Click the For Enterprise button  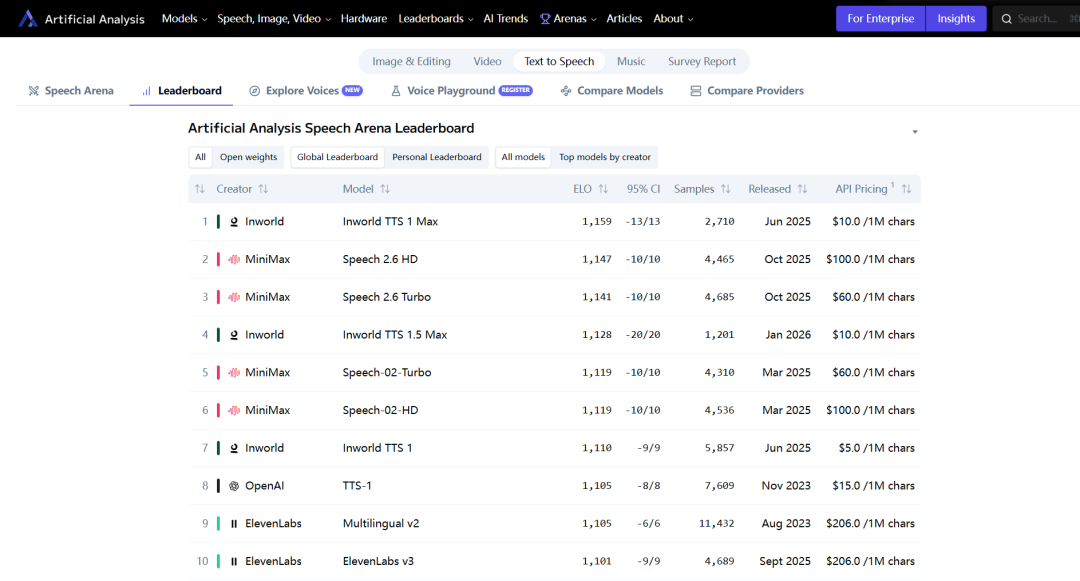(880, 19)
